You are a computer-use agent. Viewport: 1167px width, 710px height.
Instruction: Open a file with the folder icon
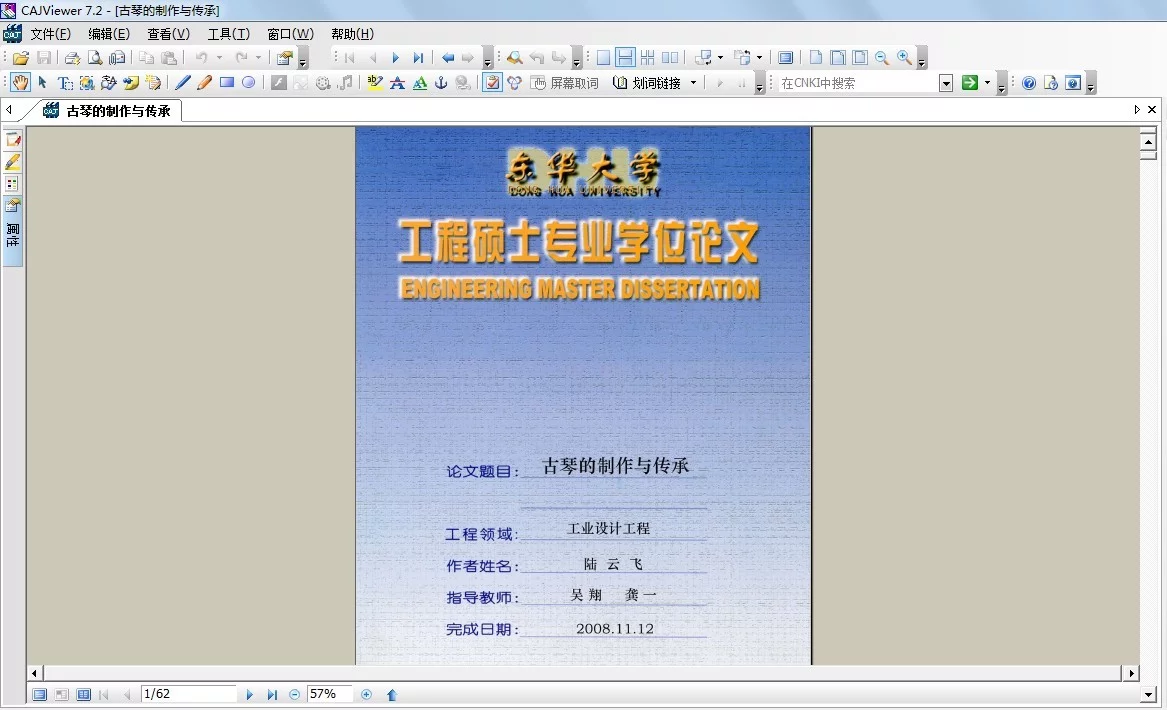(21, 58)
